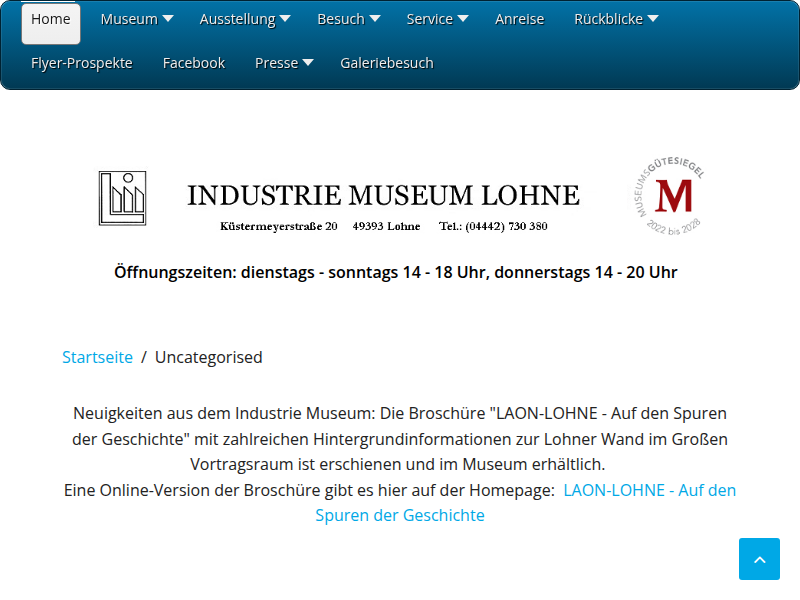Open the LAON-LOHNE brochure link
The height and width of the screenshot is (600, 800).
point(649,490)
